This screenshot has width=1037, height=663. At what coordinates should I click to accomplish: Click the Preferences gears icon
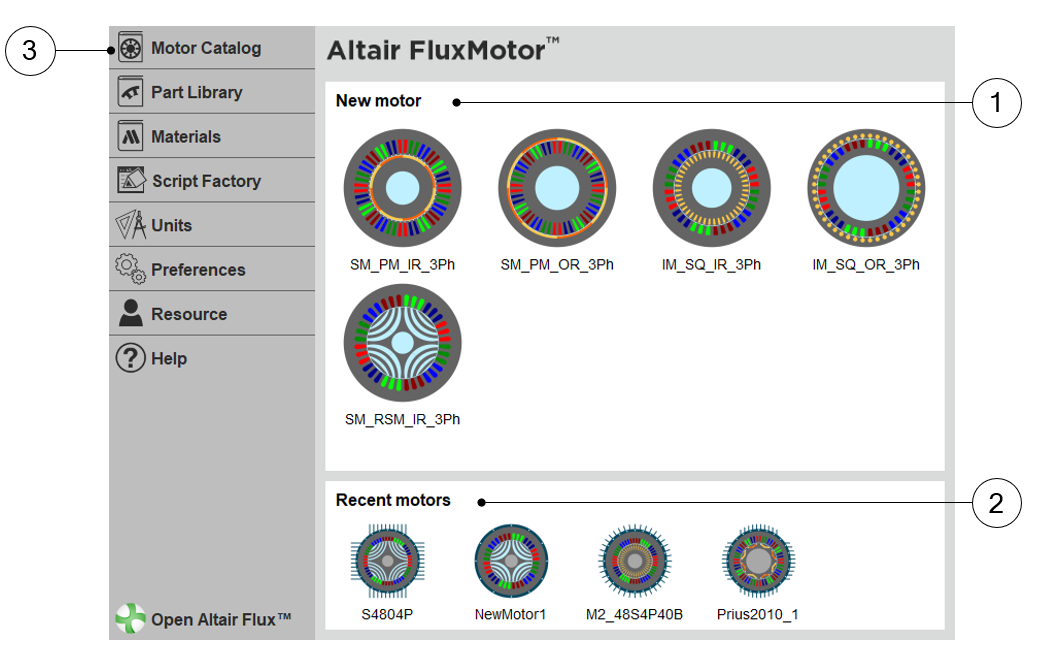pyautogui.click(x=131, y=269)
